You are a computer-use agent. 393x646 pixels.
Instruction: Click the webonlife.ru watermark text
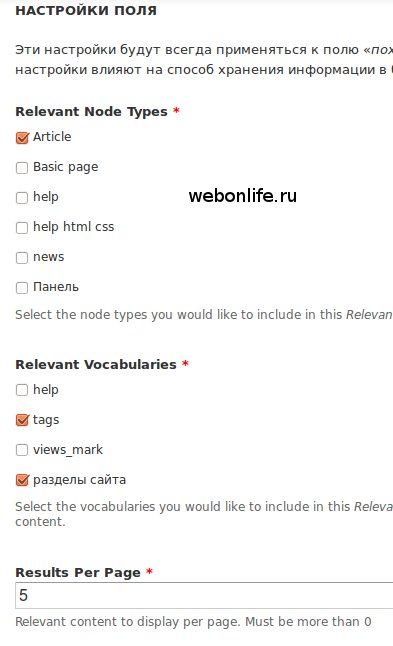click(243, 196)
